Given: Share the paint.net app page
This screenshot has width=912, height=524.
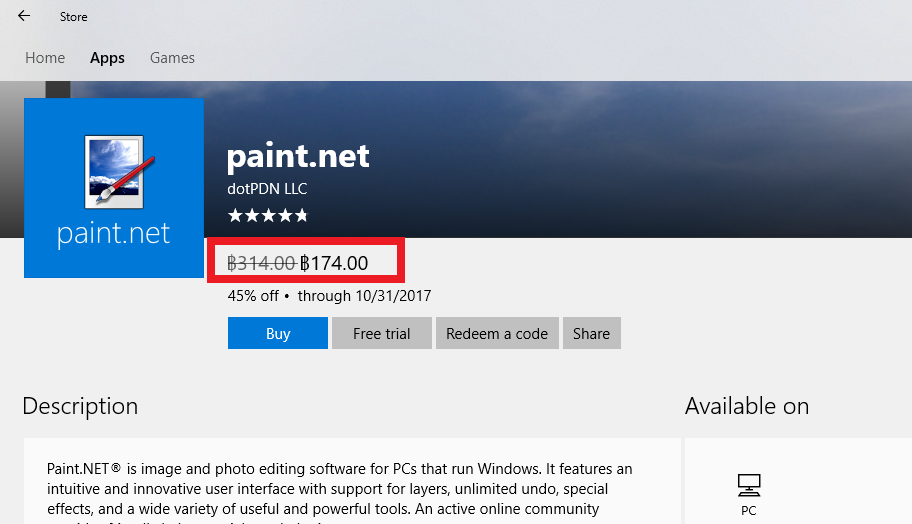Looking at the screenshot, I should tap(592, 333).
